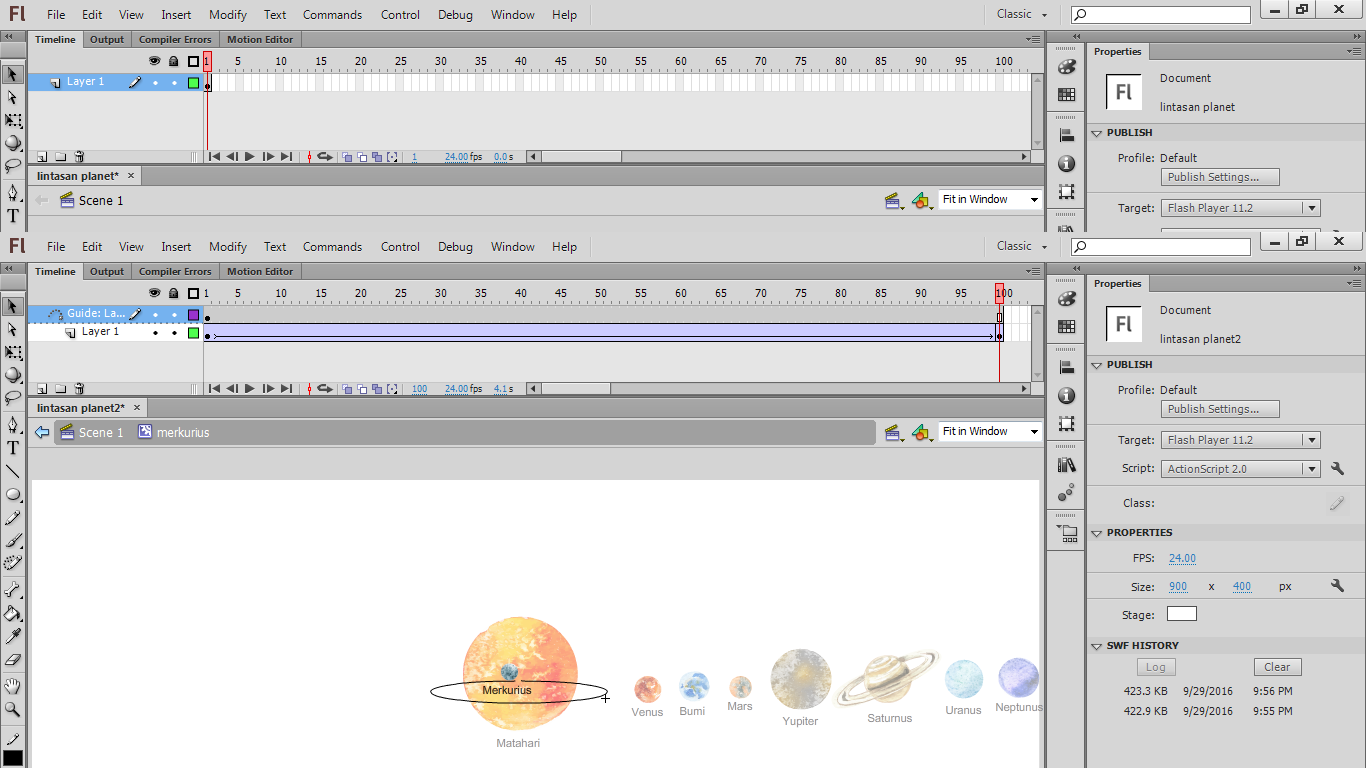1366x768 pixels.
Task: Toggle visibility dot for the Guide layer
Action: (155, 314)
